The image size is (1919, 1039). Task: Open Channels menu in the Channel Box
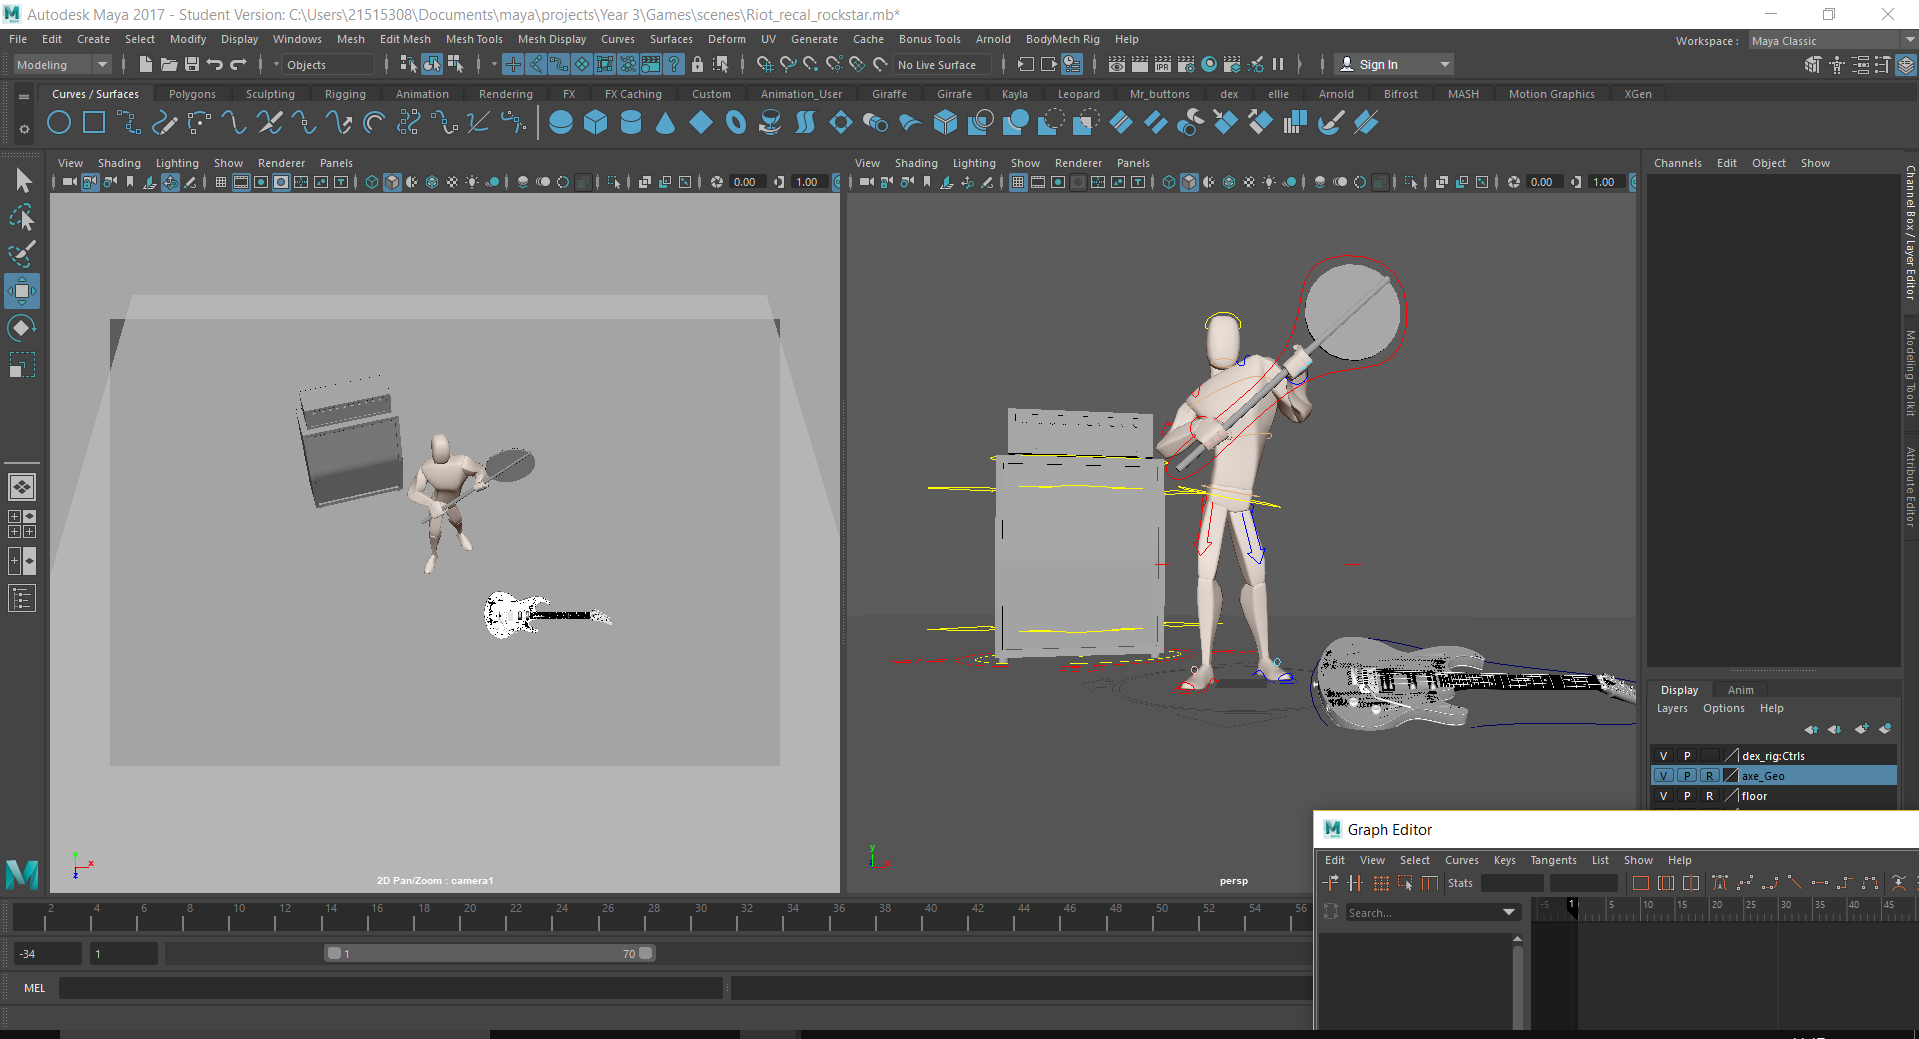click(x=1677, y=163)
